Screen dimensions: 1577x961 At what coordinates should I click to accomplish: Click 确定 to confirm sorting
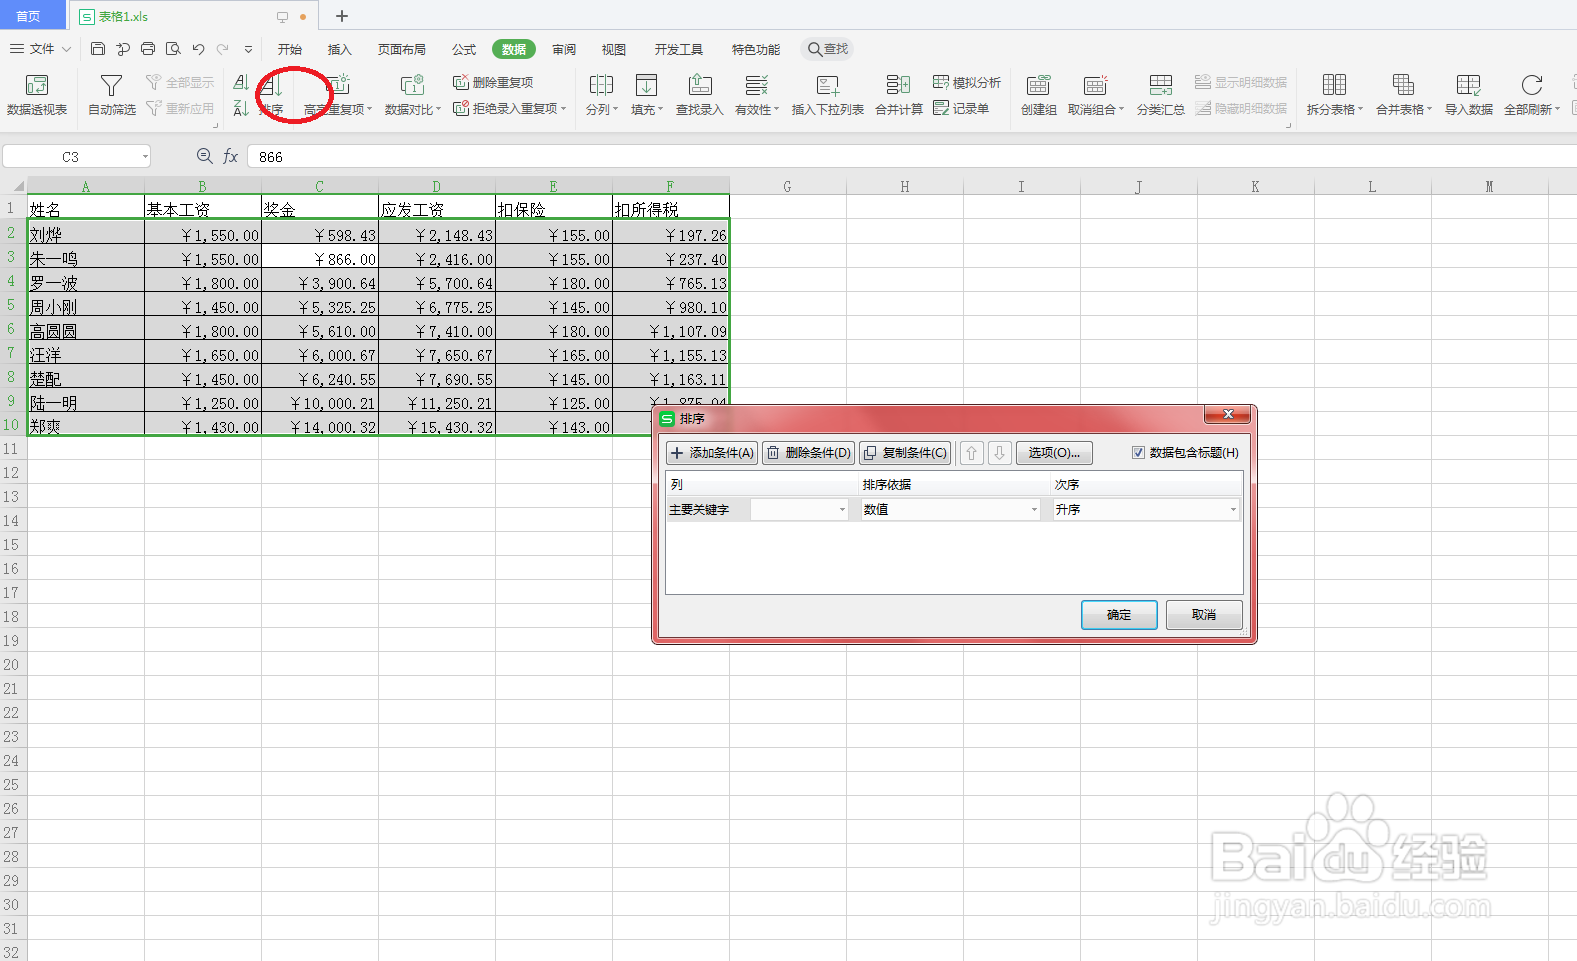tap(1119, 615)
